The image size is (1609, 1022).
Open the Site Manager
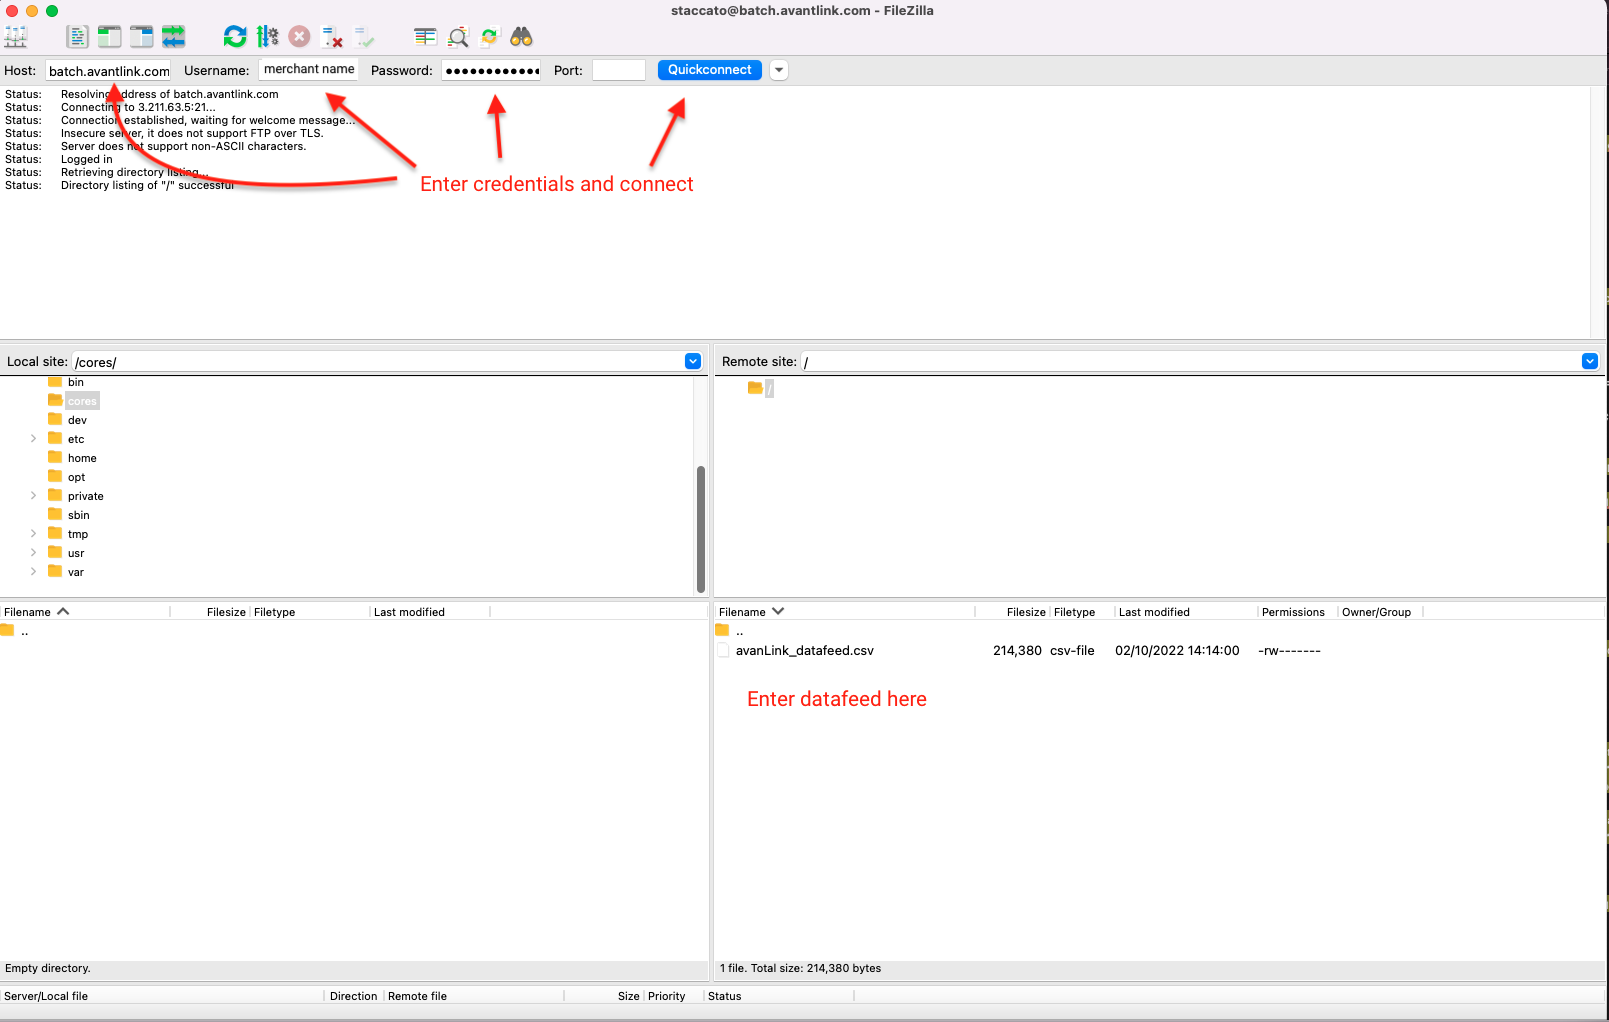click(16, 37)
